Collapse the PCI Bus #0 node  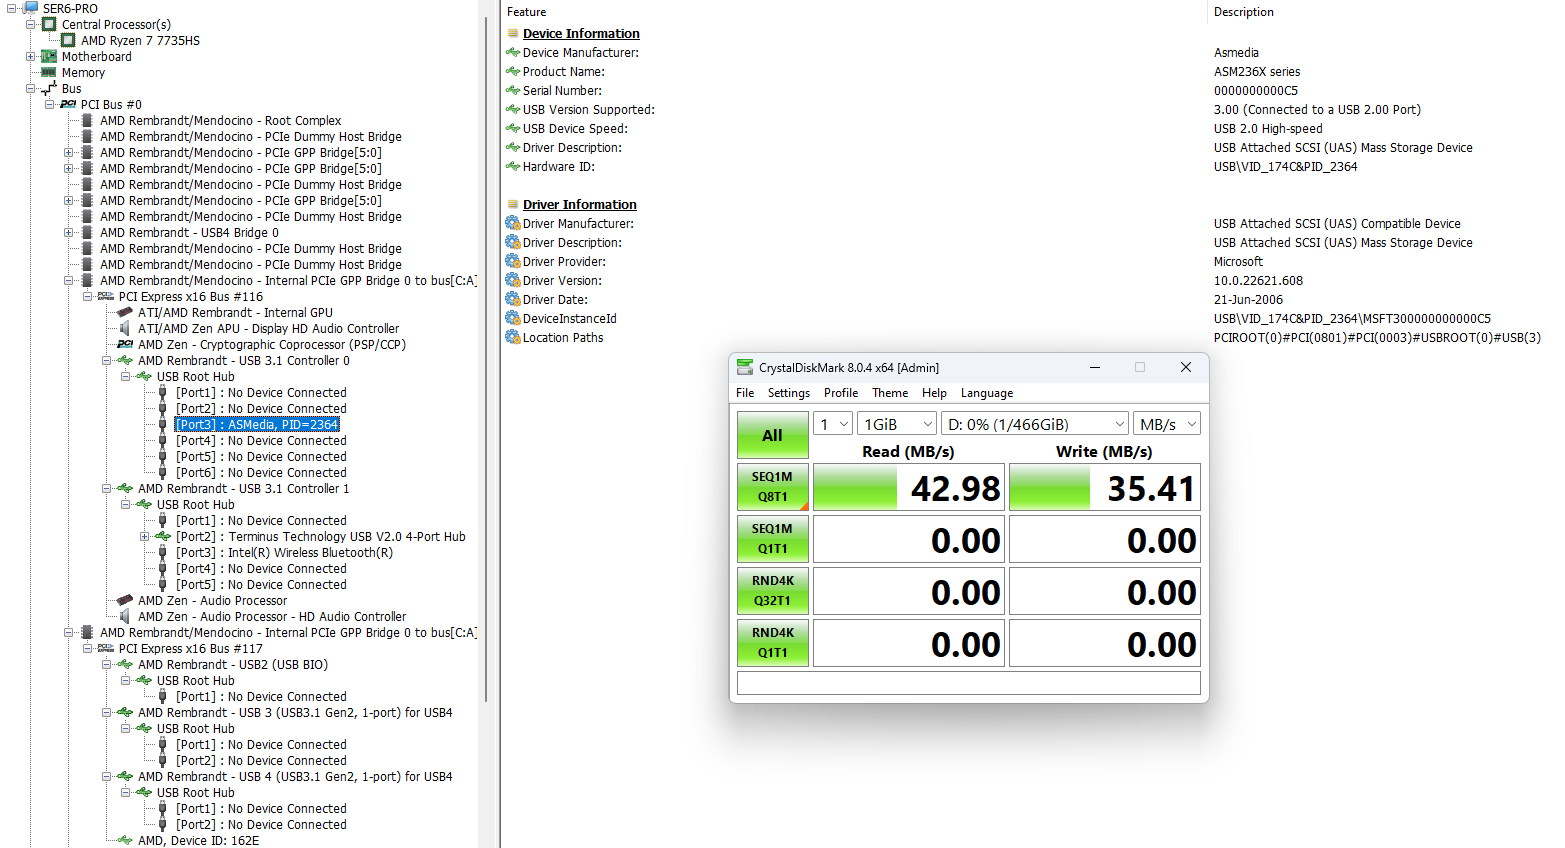(x=49, y=104)
